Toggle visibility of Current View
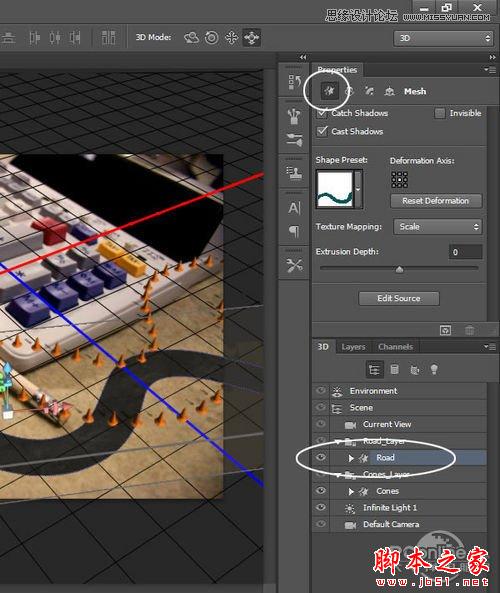Viewport: 500px width, 593px height. [321, 424]
